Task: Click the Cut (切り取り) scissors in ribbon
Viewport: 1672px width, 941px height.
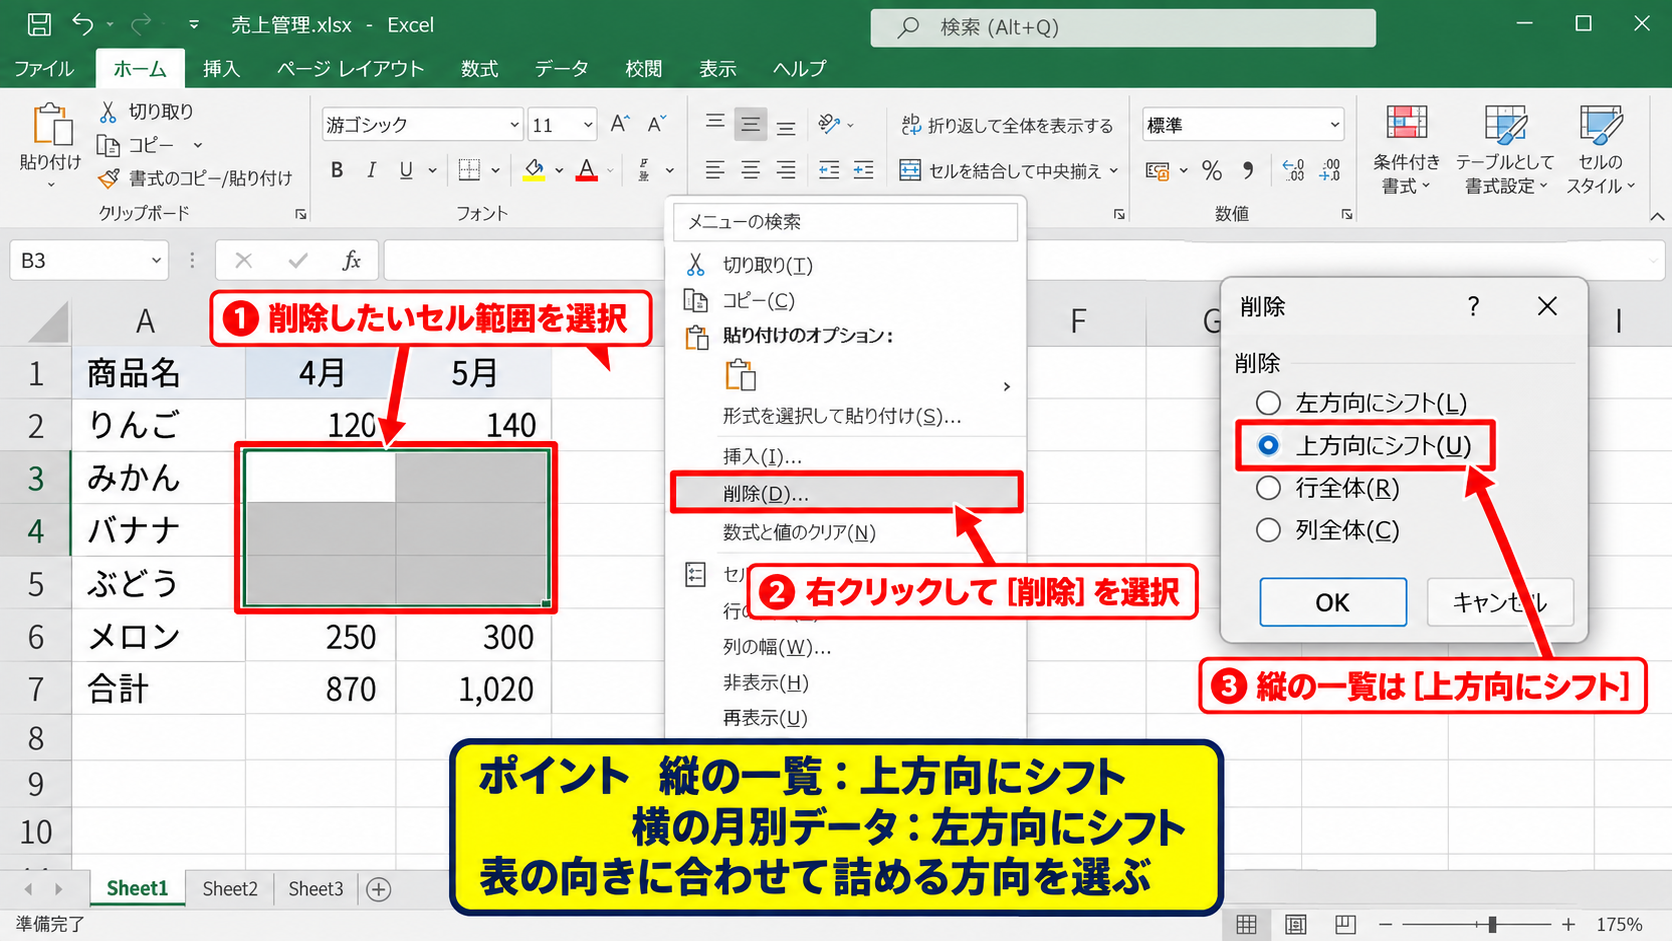Action: coord(108,111)
